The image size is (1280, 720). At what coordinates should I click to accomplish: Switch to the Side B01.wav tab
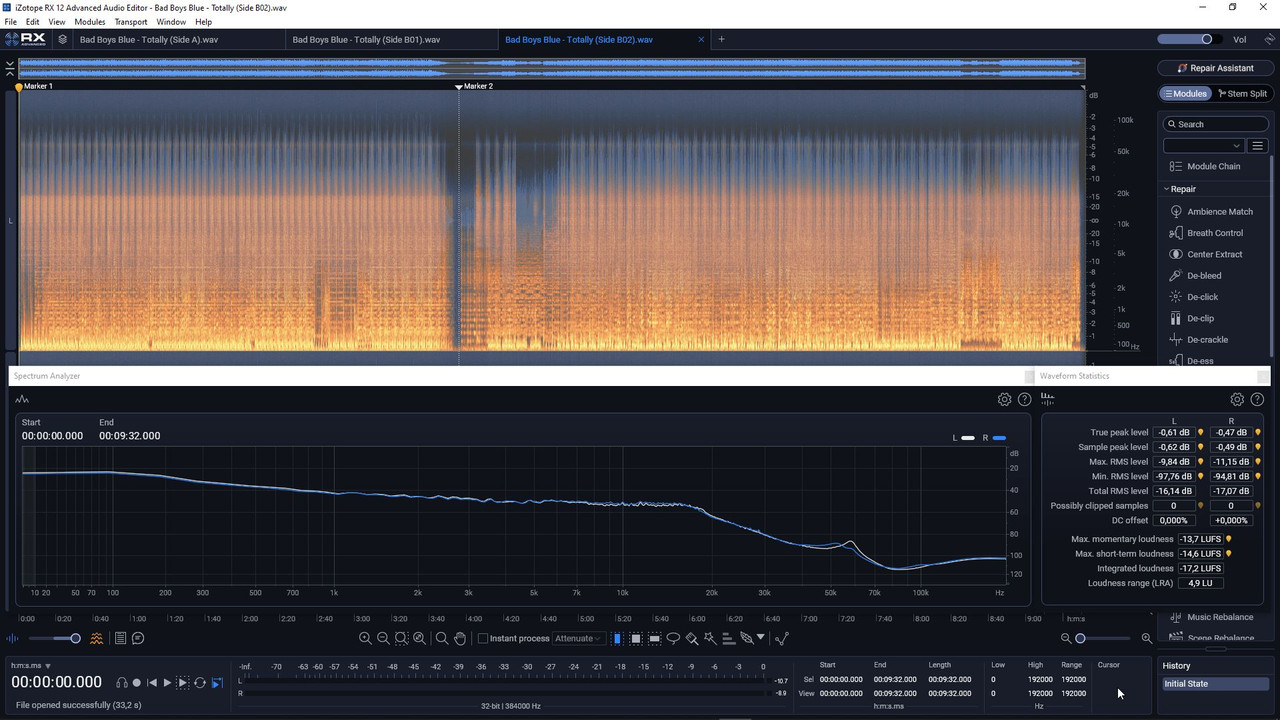coord(366,40)
